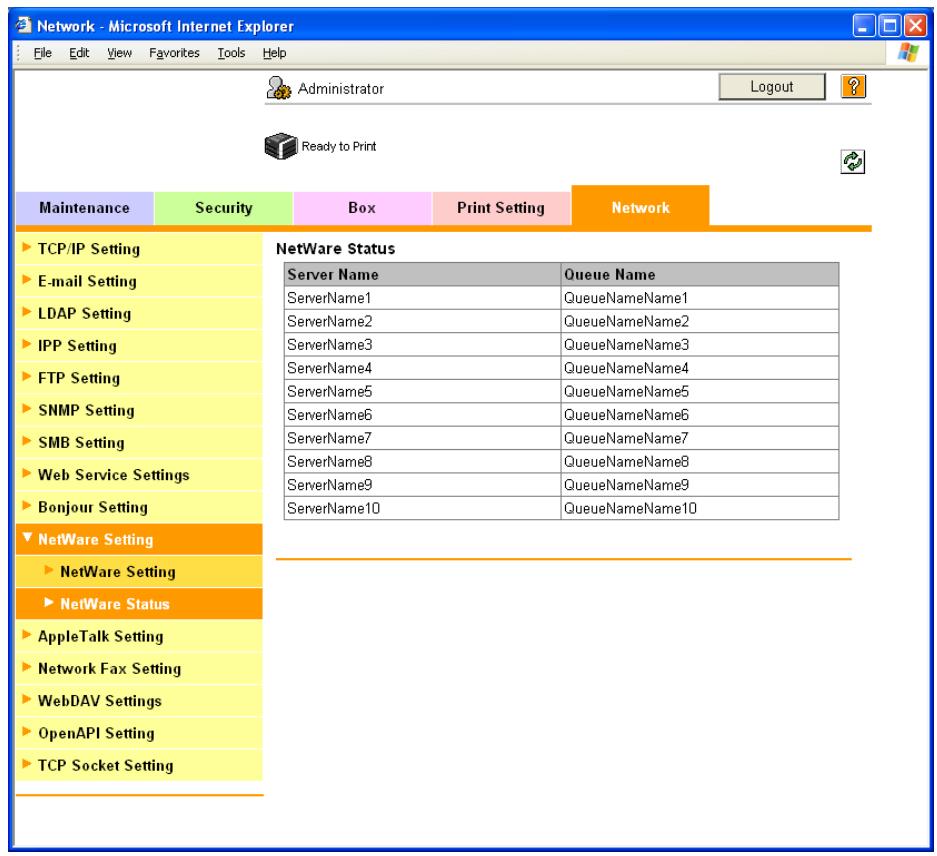
Task: Select the ServerName1 cell
Action: coord(422,298)
